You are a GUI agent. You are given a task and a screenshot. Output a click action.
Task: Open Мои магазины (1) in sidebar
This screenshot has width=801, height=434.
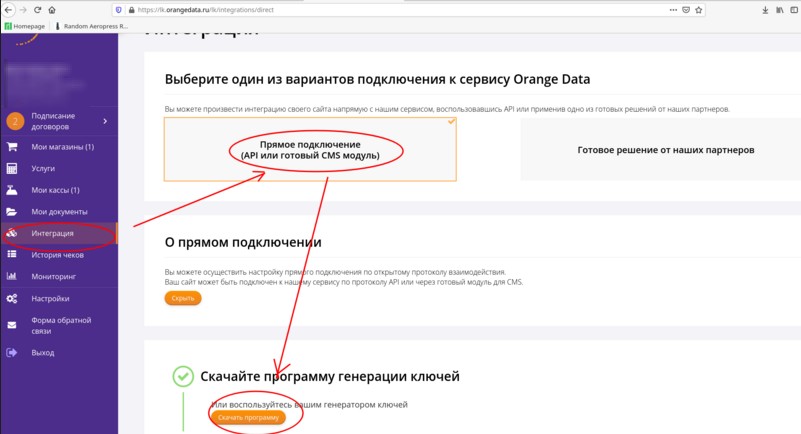(x=62, y=147)
